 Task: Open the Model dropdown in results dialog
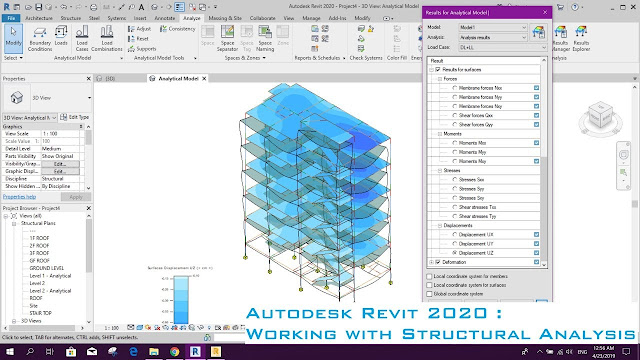pyautogui.click(x=493, y=27)
